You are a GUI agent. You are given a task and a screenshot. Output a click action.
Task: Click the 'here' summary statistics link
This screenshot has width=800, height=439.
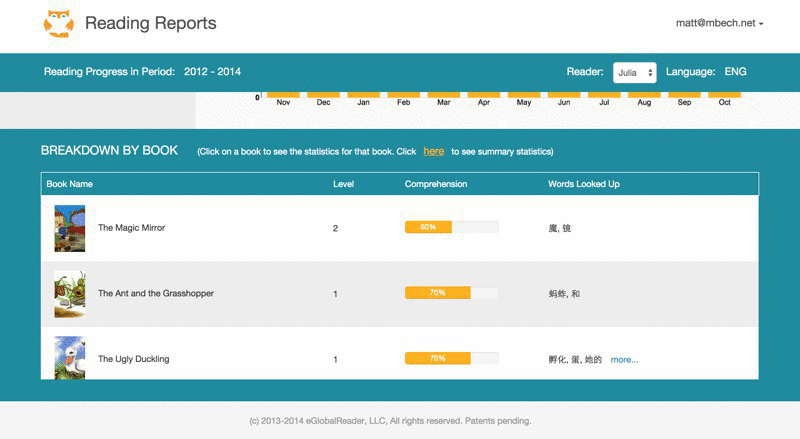point(433,151)
